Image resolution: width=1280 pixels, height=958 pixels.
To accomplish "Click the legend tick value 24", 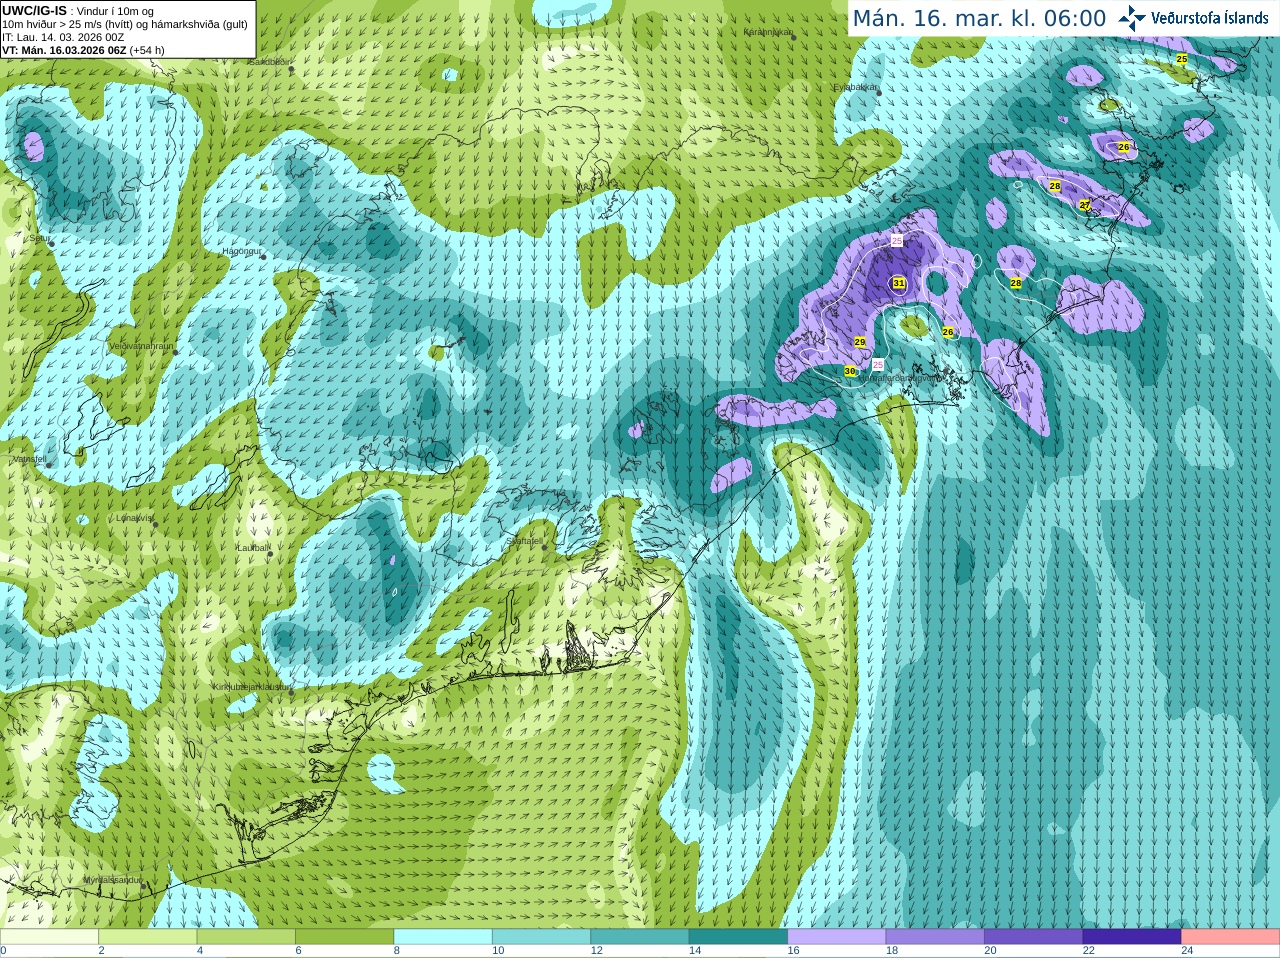I will click(x=1187, y=951).
